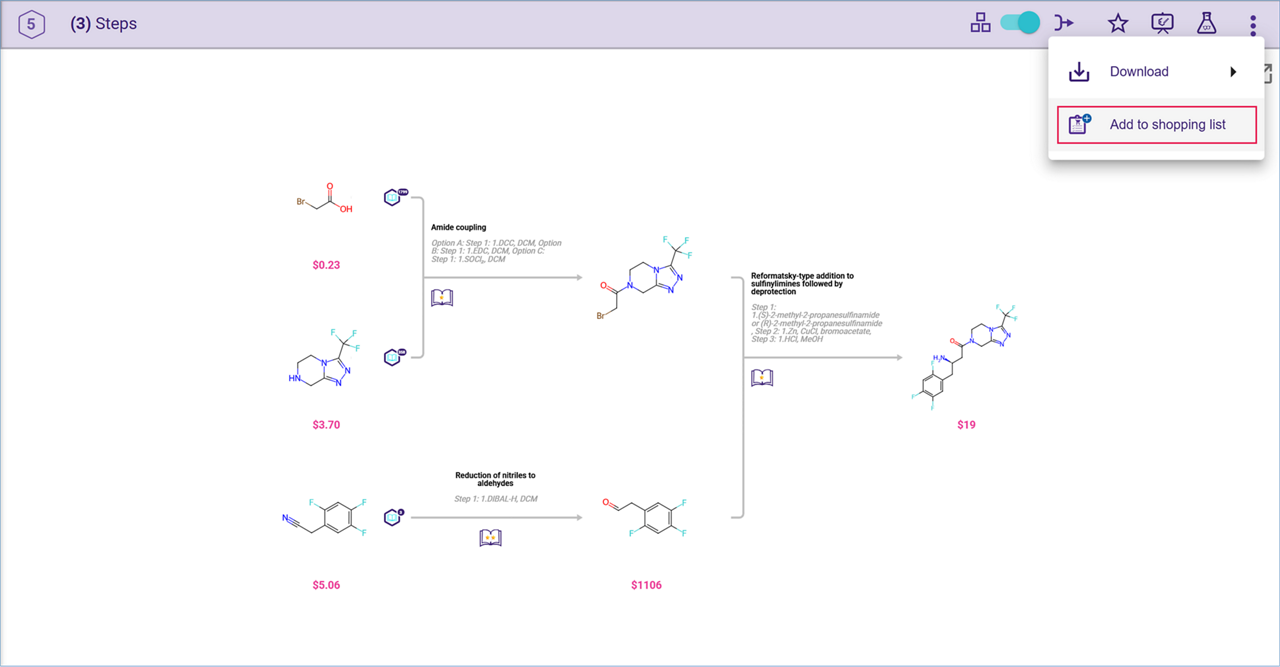Image resolution: width=1280 pixels, height=667 pixels.
Task: Choose Add to shopping list
Action: [x=1156, y=125]
